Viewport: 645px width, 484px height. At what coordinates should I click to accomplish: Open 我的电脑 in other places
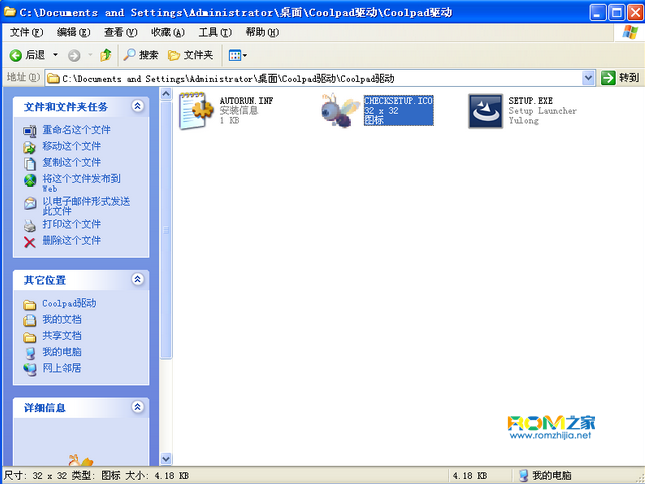pos(62,352)
